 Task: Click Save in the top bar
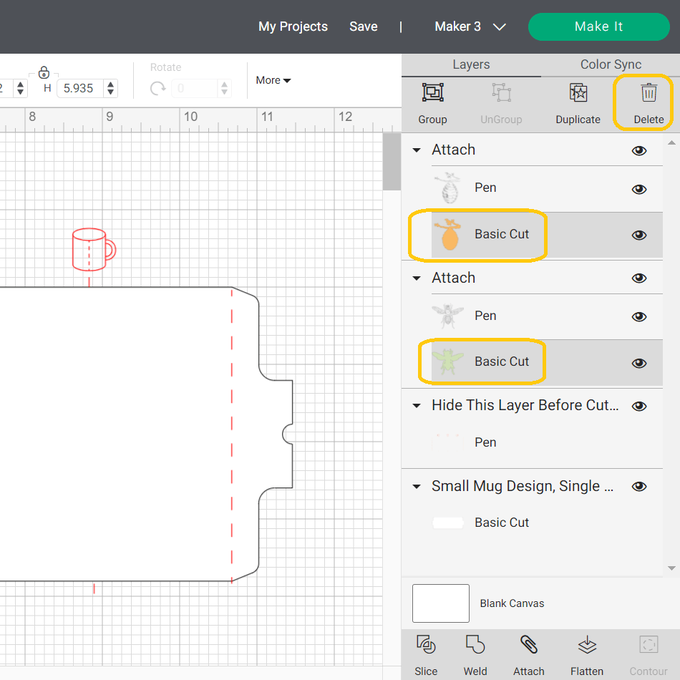click(x=363, y=27)
